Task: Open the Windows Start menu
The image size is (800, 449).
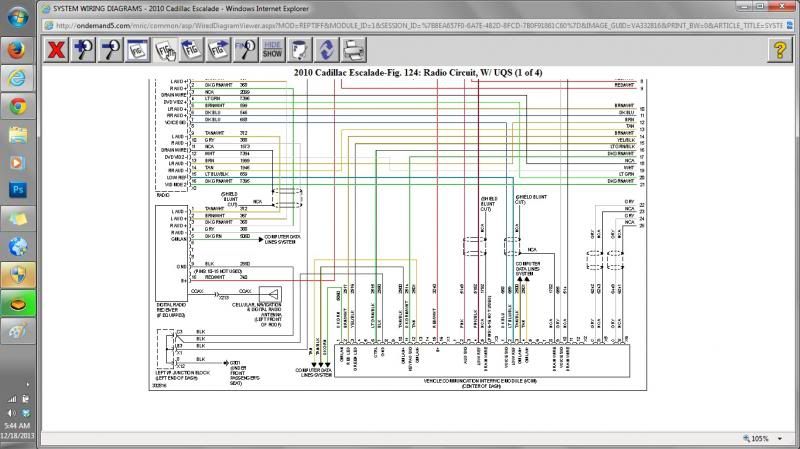Action: [18, 17]
